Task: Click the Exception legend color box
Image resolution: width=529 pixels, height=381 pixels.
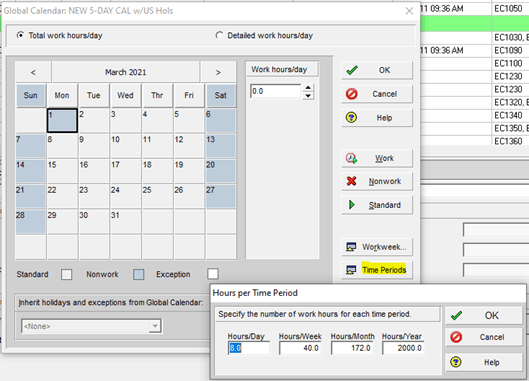Action: click(x=213, y=274)
